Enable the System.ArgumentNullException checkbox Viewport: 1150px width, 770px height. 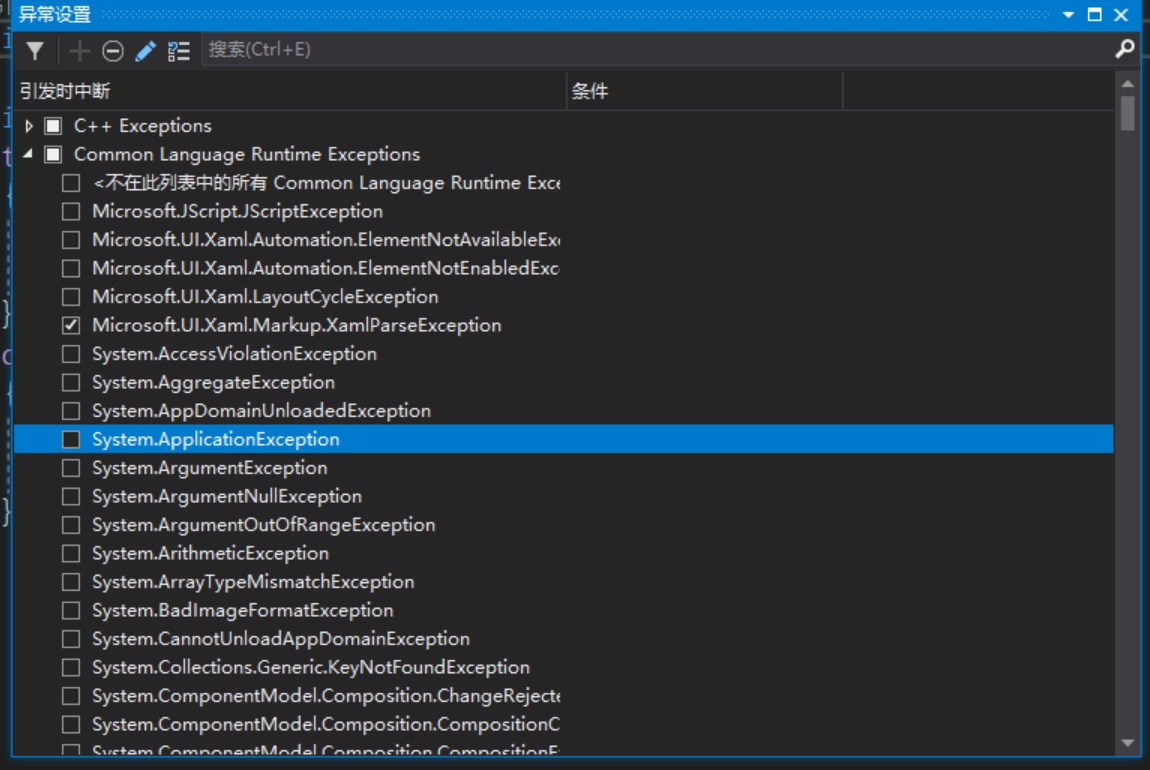coord(71,496)
